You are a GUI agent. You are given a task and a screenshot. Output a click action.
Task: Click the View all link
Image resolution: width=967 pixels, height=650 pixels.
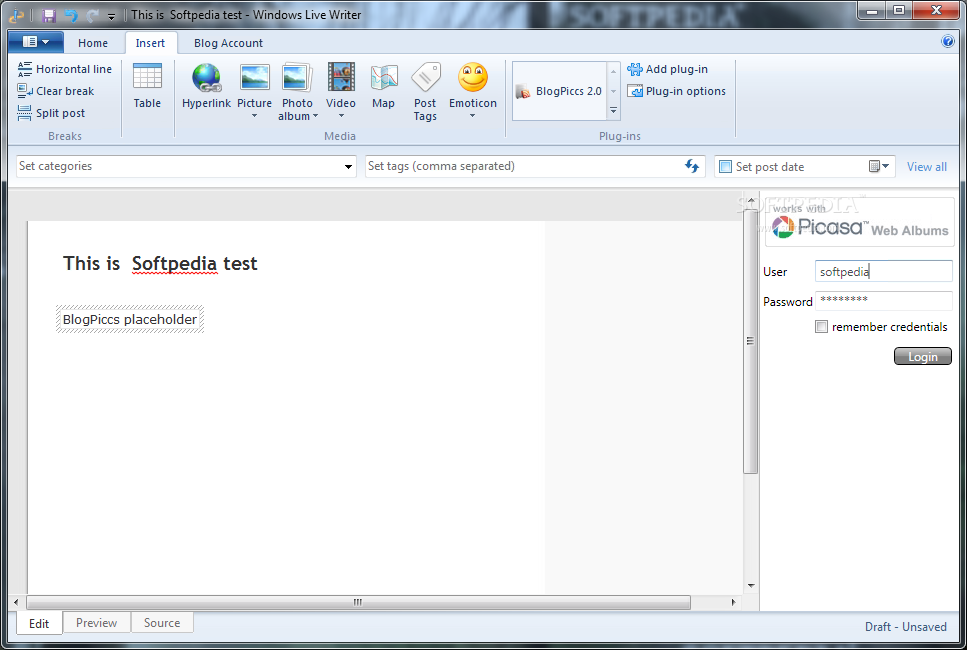(926, 167)
